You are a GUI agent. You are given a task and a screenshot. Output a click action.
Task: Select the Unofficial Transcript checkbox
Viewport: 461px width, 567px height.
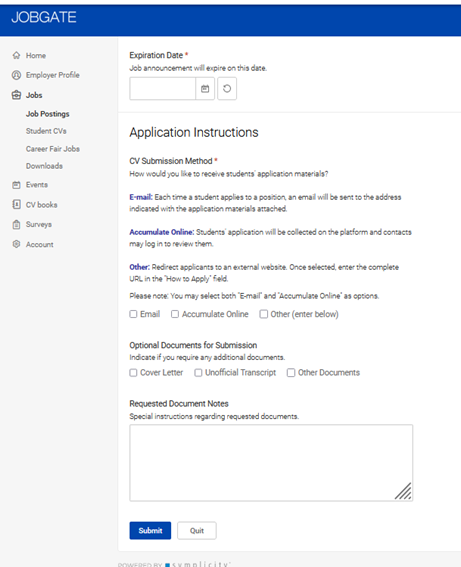pyautogui.click(x=198, y=372)
